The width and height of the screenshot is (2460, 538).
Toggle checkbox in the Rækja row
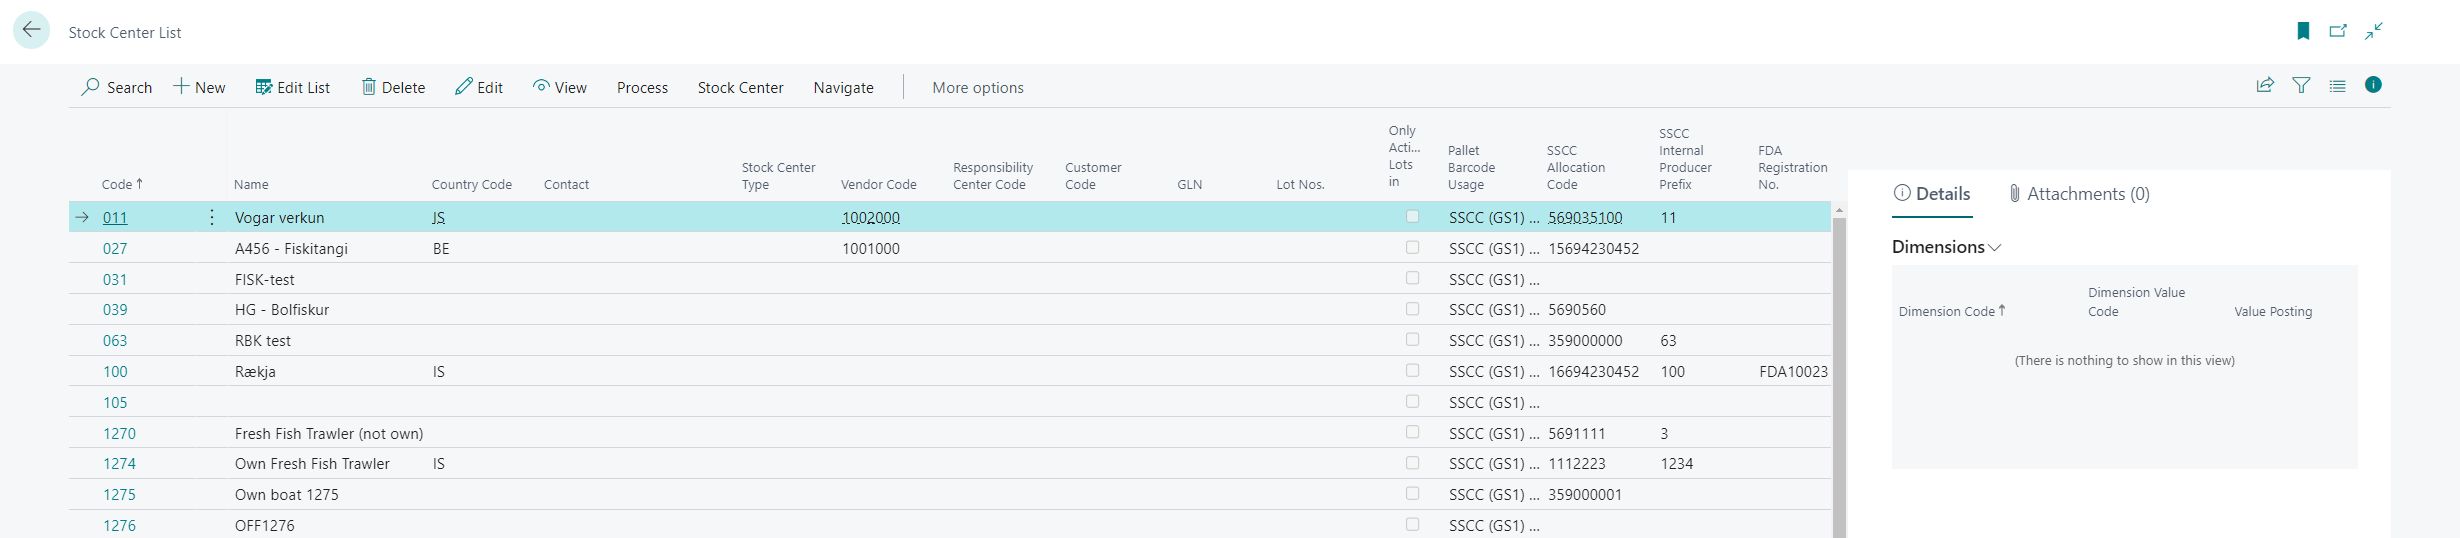click(1412, 370)
